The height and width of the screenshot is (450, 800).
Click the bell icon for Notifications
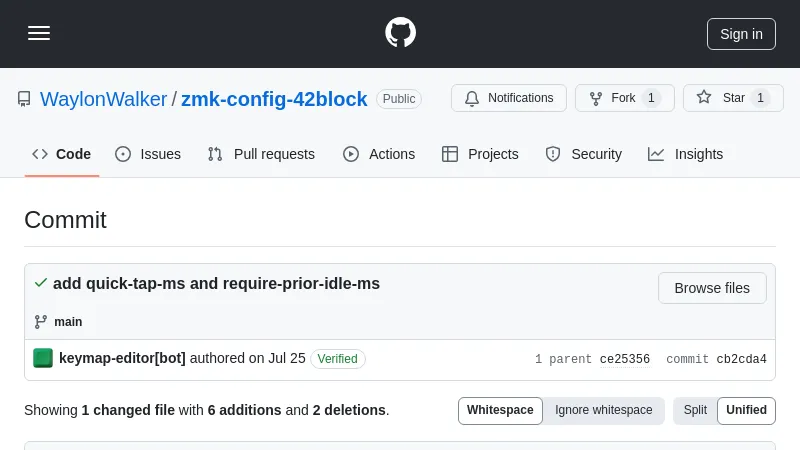pos(472,98)
